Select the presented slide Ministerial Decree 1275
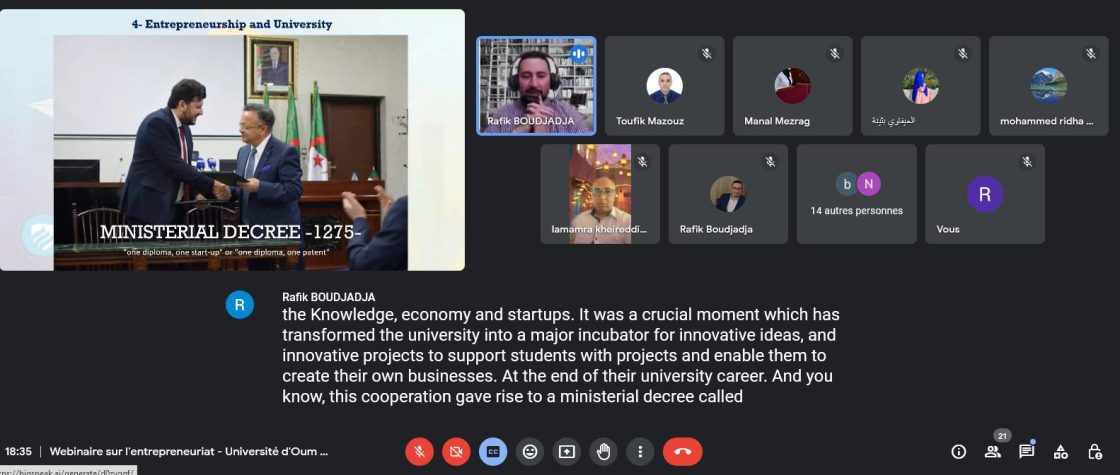 click(x=232, y=140)
